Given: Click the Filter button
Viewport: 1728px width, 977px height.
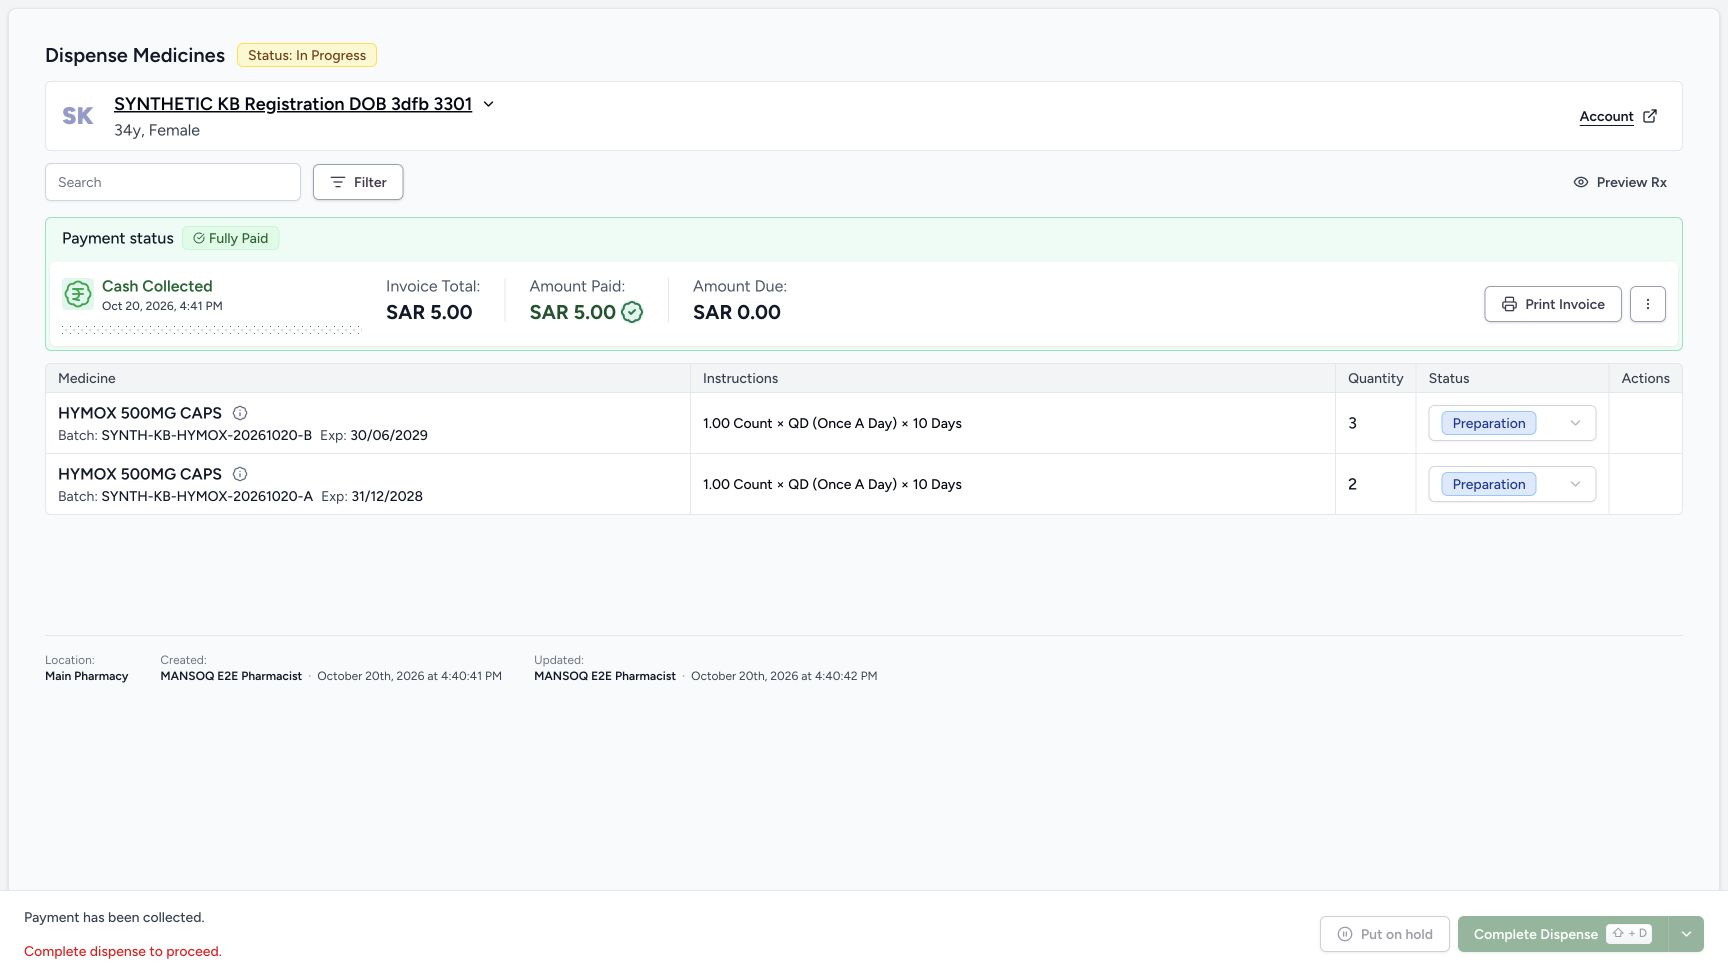Looking at the screenshot, I should pyautogui.click(x=358, y=182).
